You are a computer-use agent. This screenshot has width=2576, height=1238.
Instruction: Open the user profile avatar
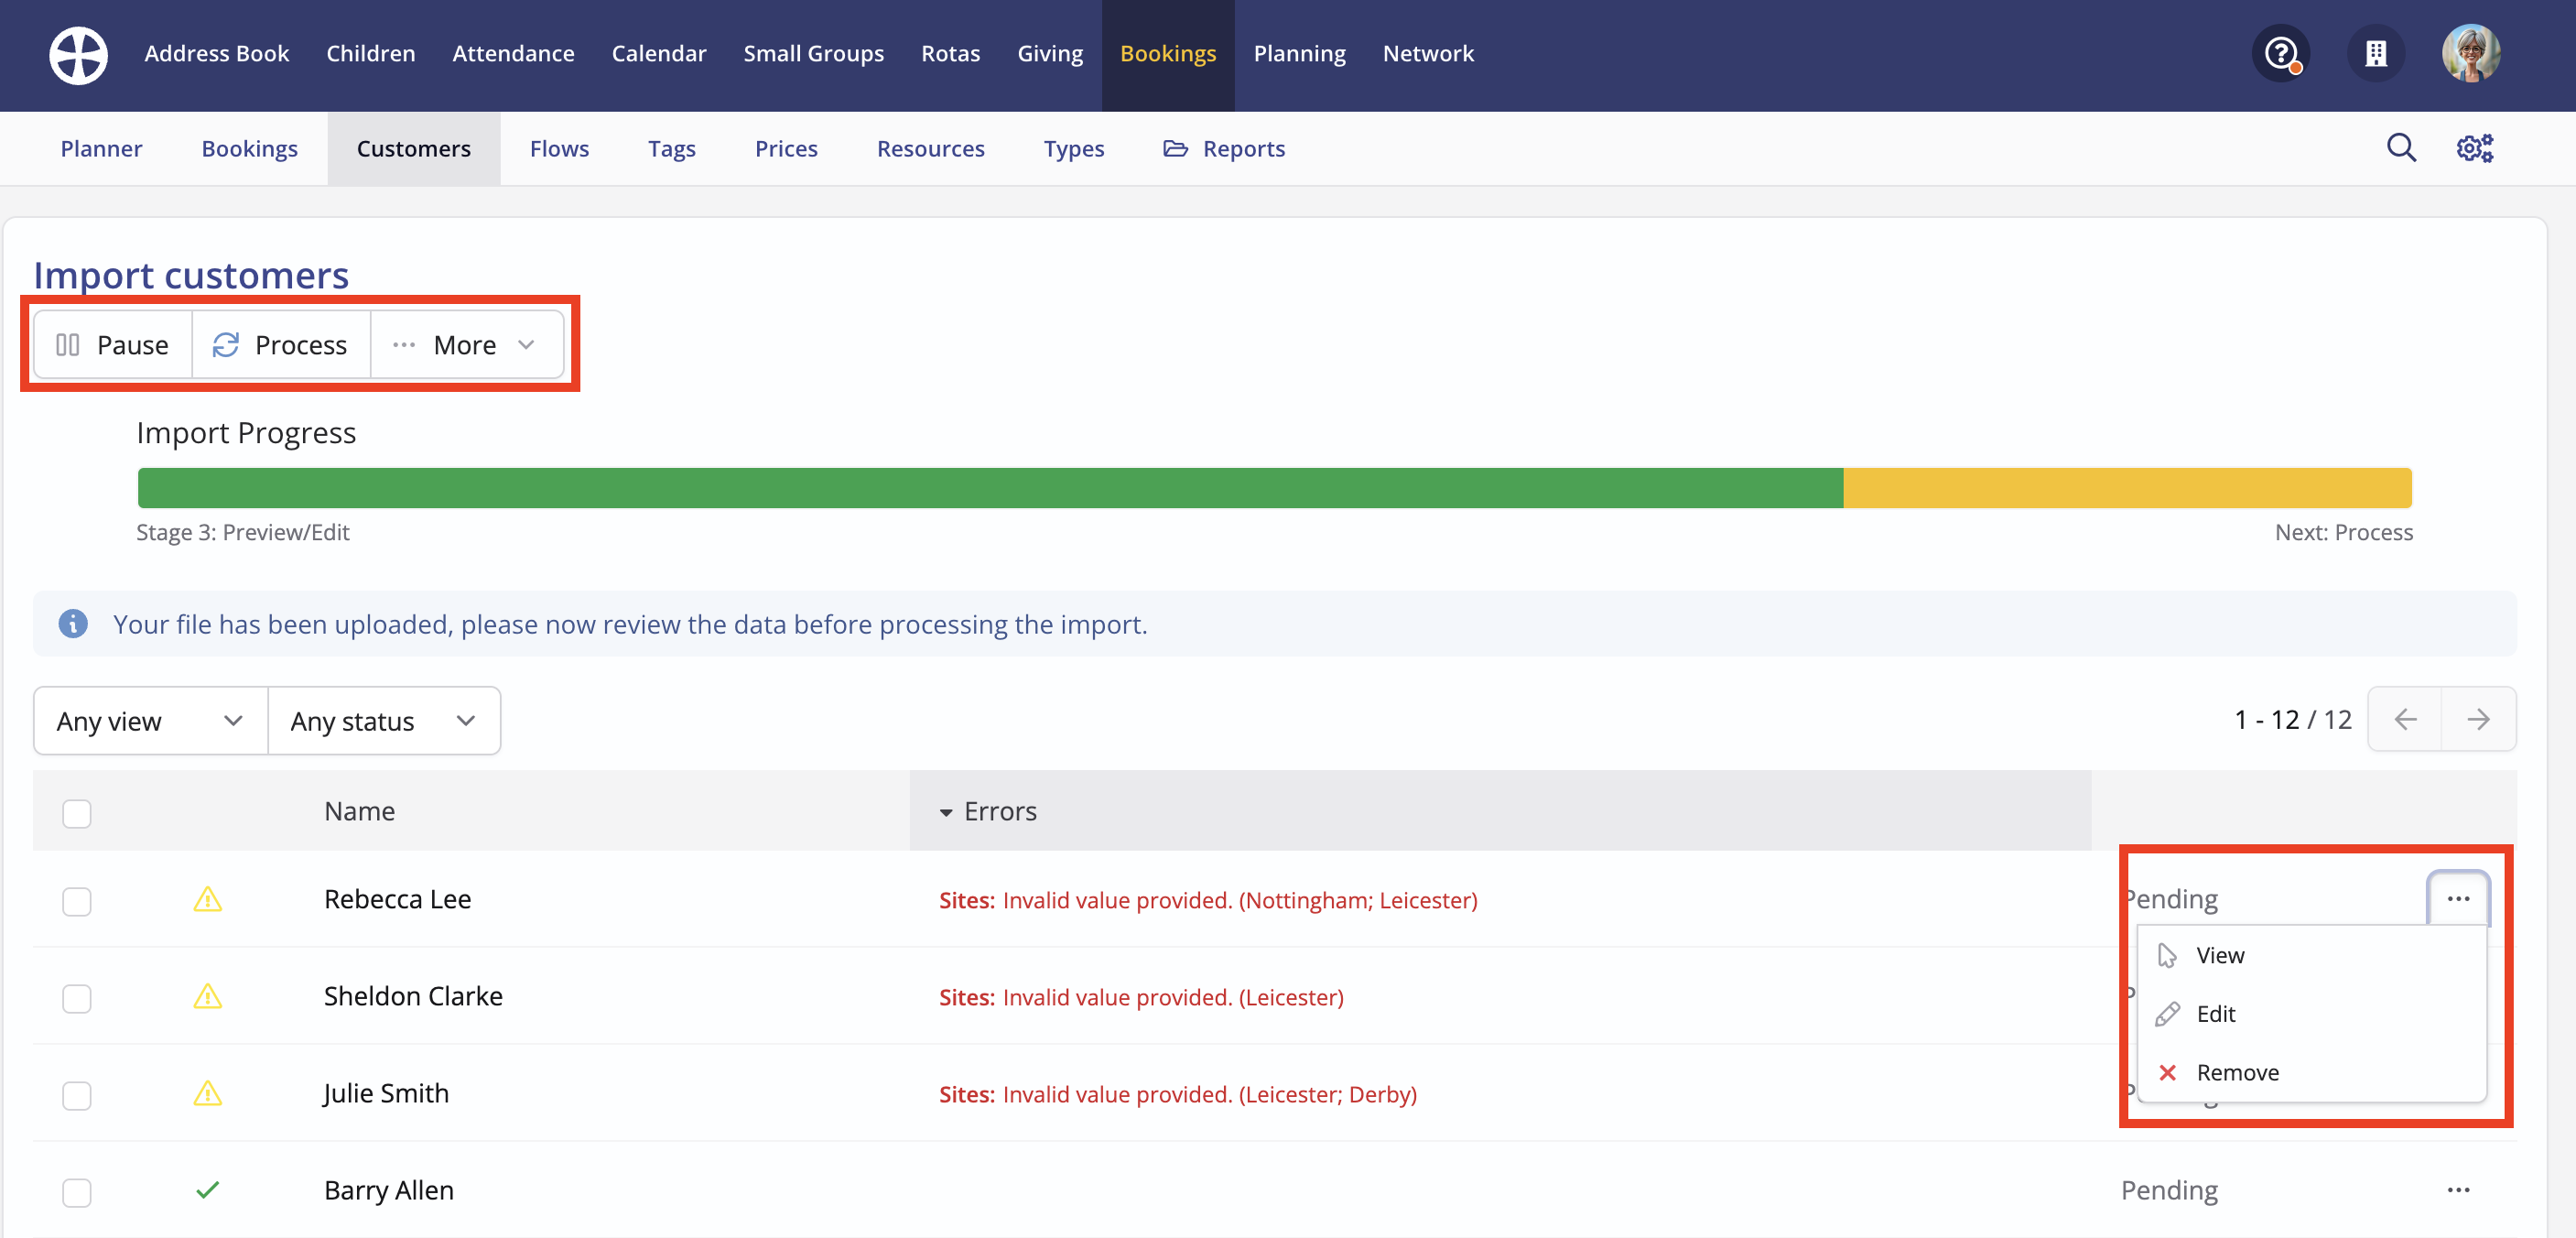pos(2471,53)
